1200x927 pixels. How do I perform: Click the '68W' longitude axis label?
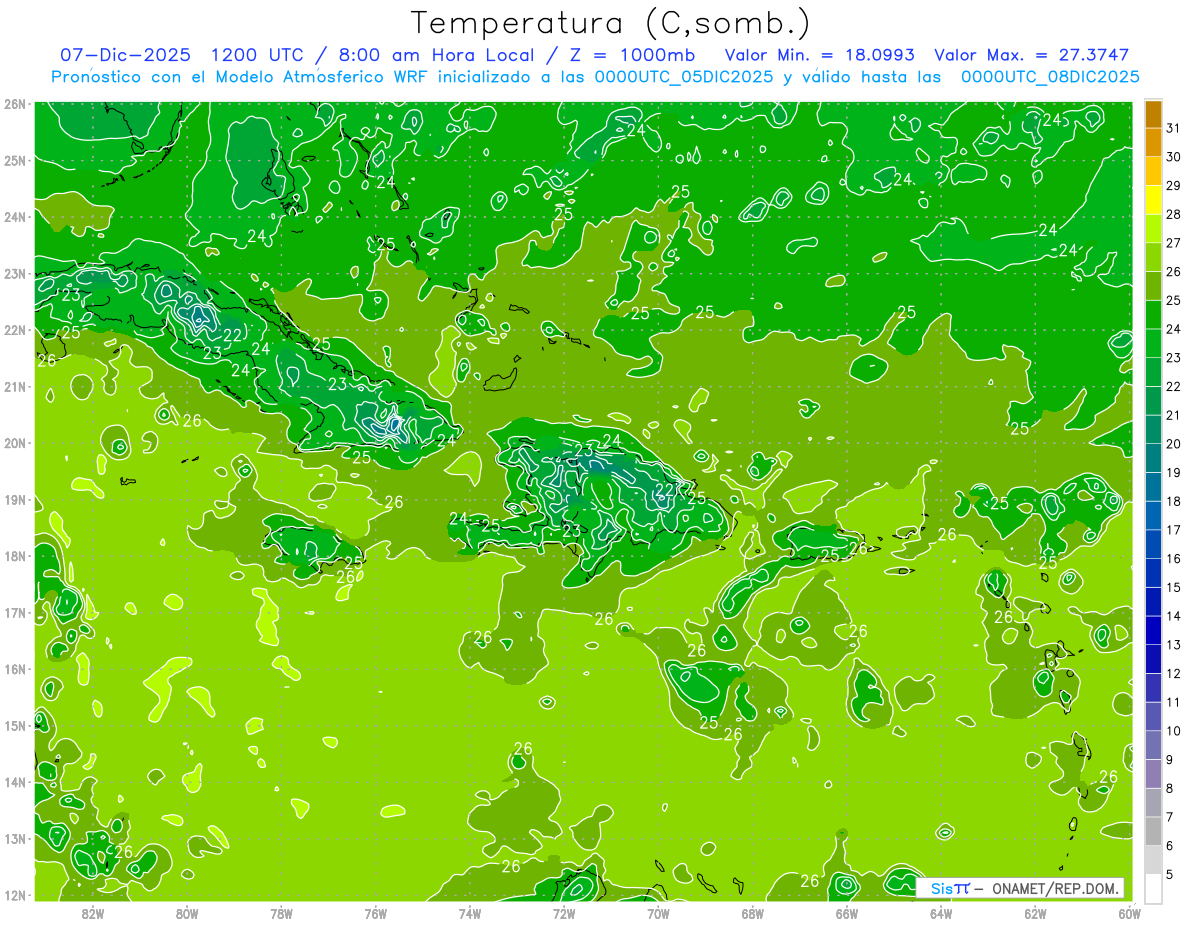752,913
